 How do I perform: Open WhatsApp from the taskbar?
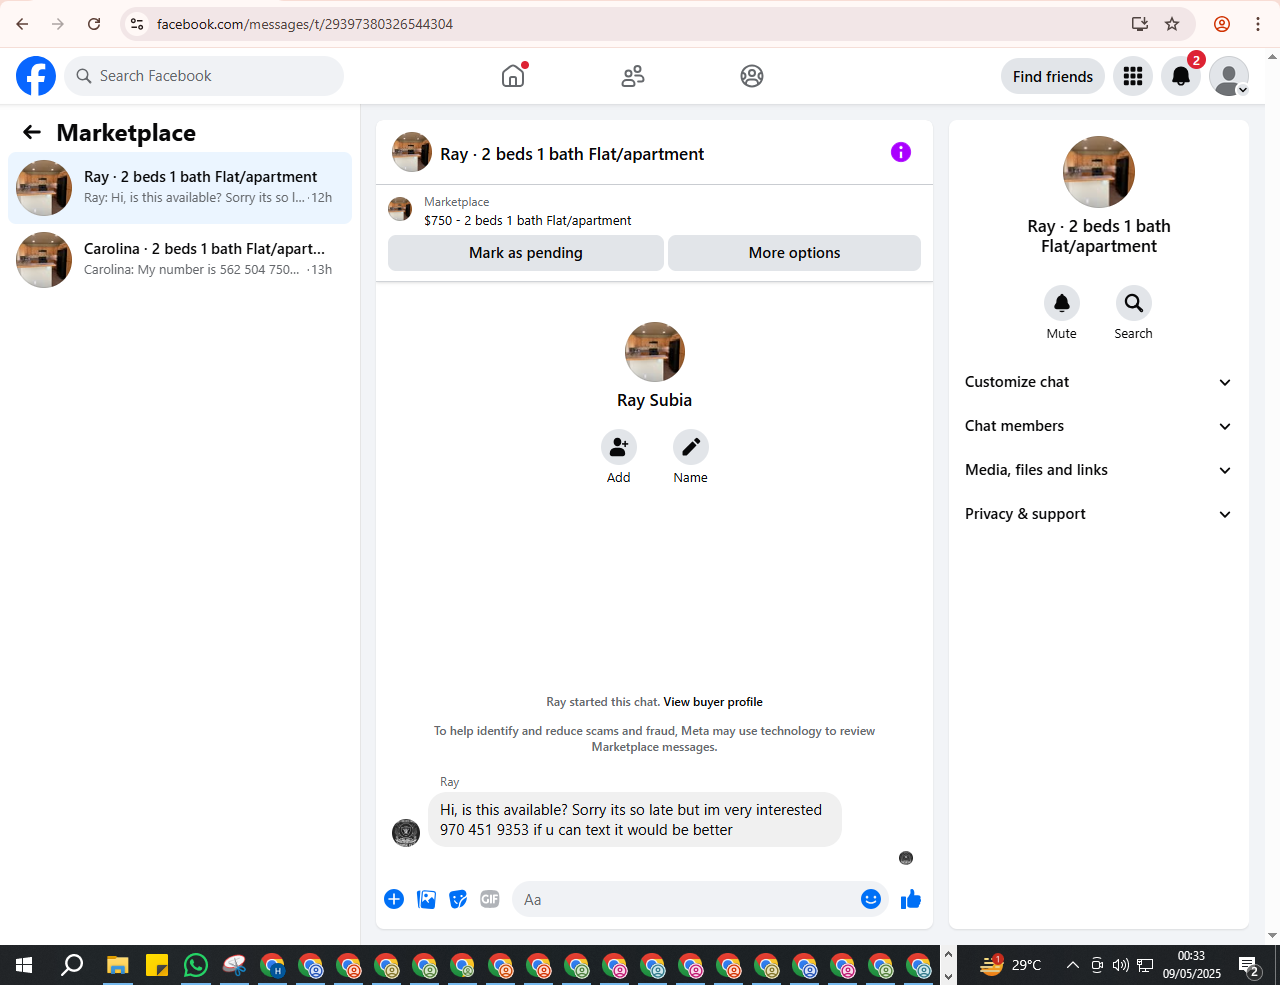point(196,965)
